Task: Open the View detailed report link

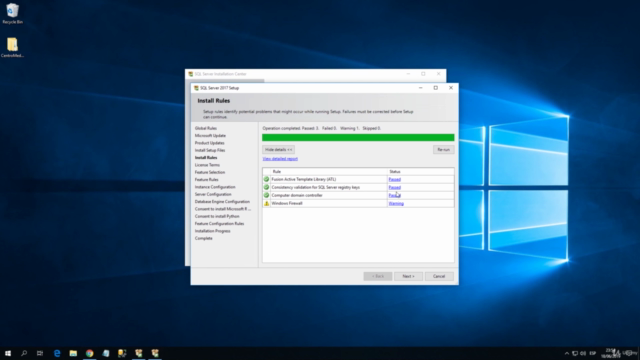Action: 280,159
